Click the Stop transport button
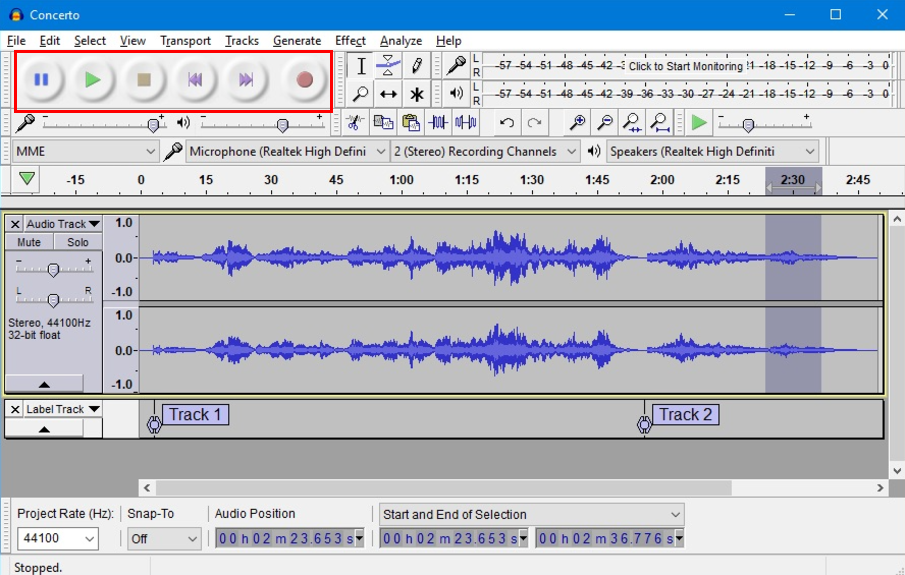 pyautogui.click(x=144, y=80)
